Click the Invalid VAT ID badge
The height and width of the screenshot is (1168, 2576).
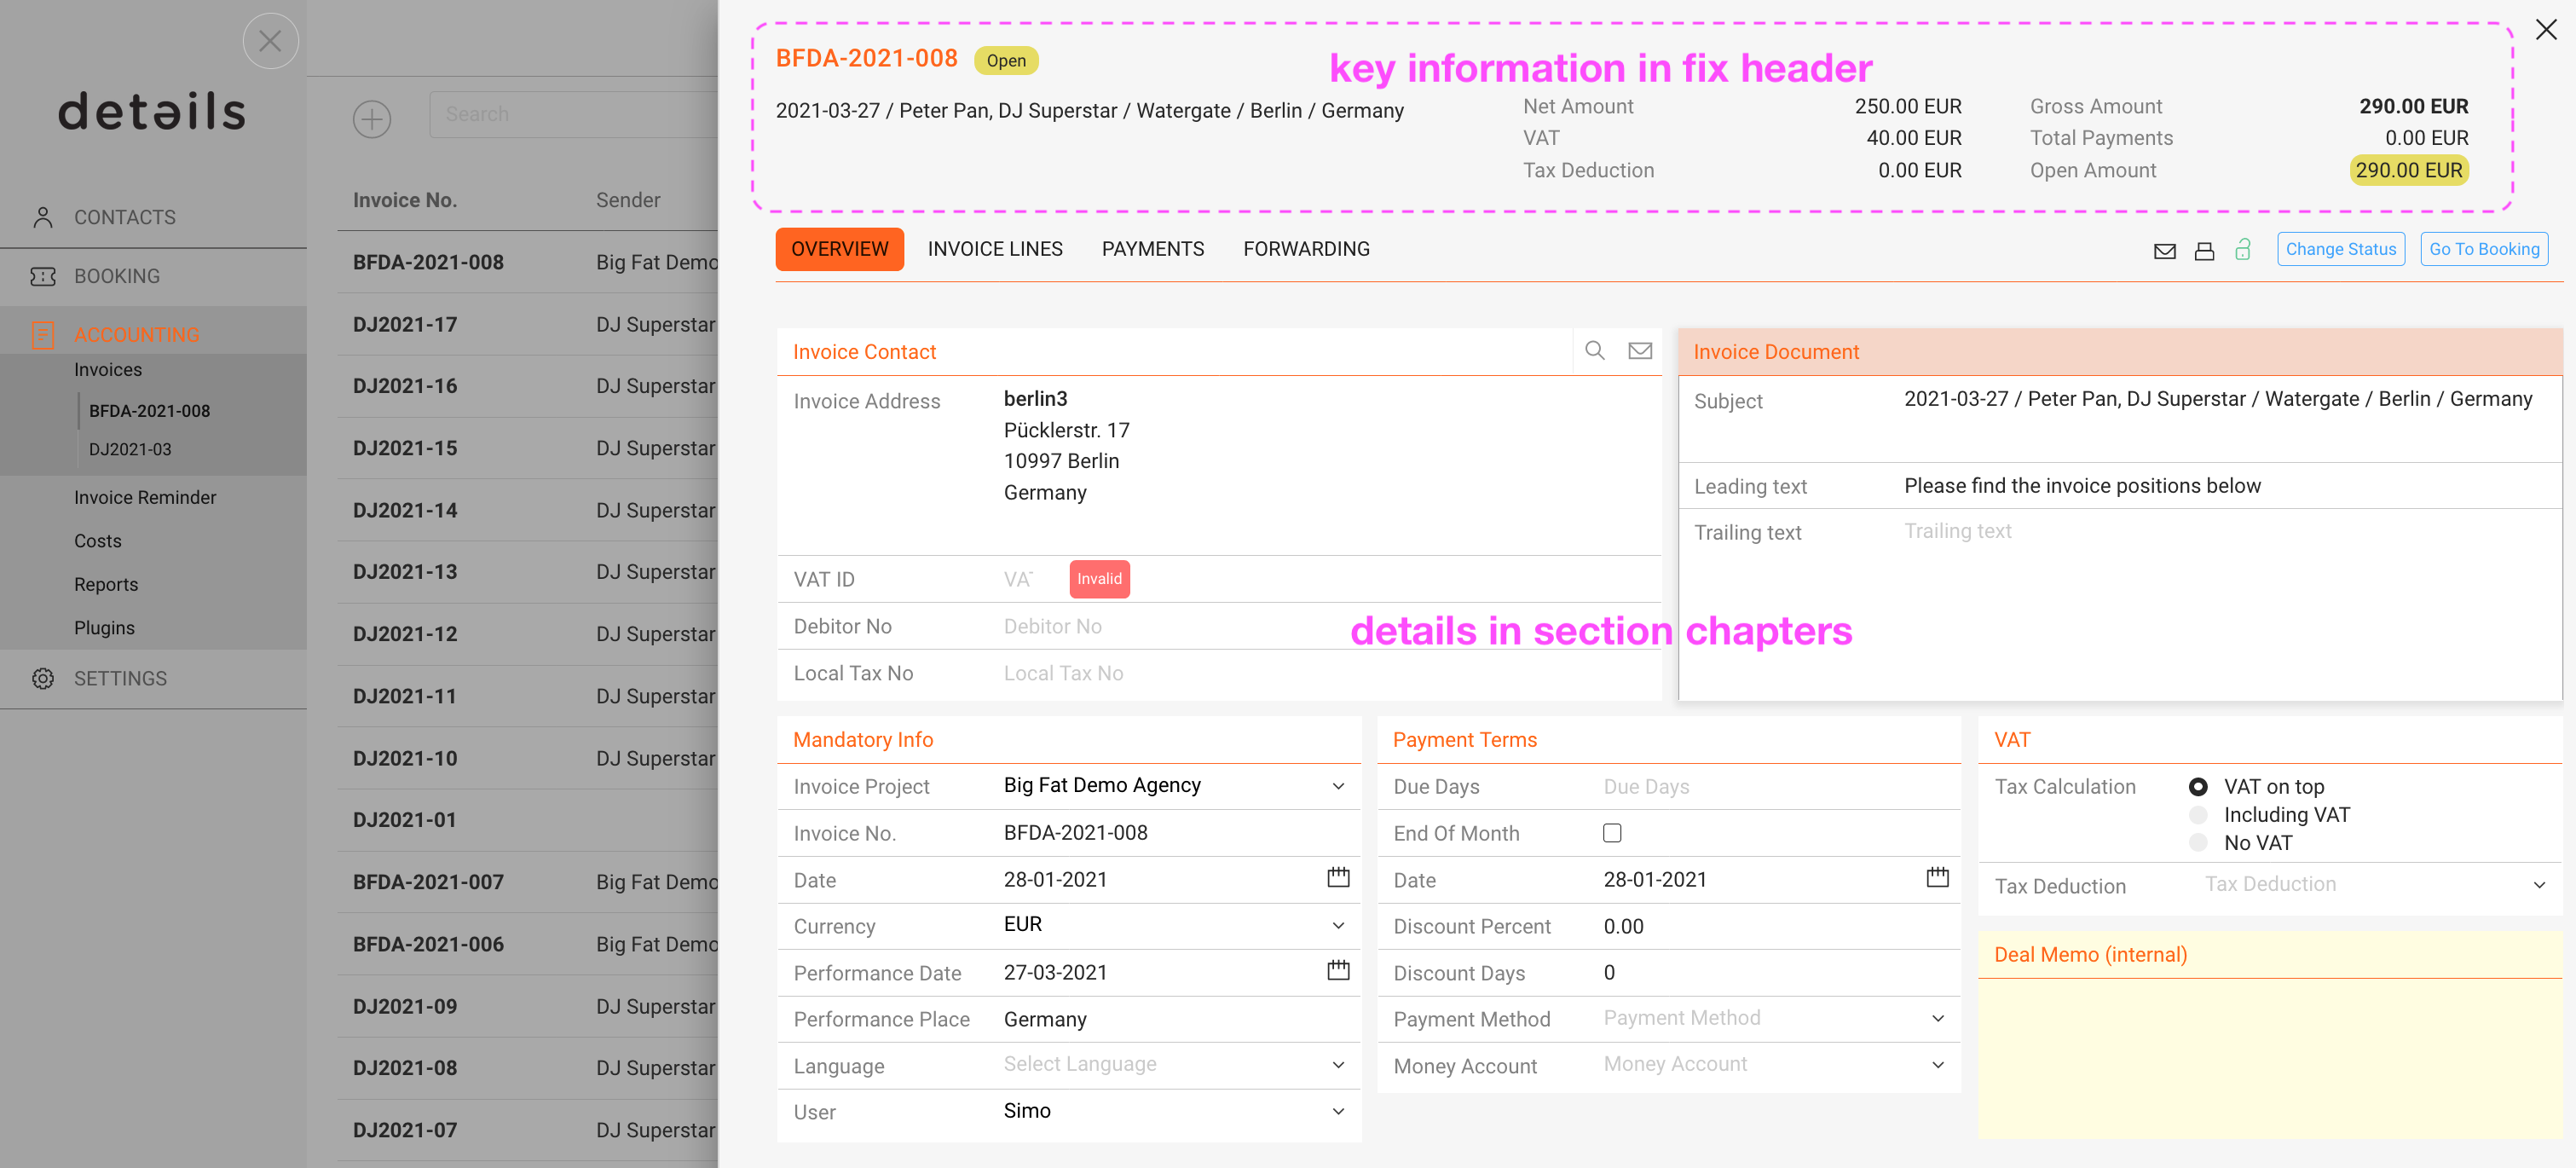1099,579
